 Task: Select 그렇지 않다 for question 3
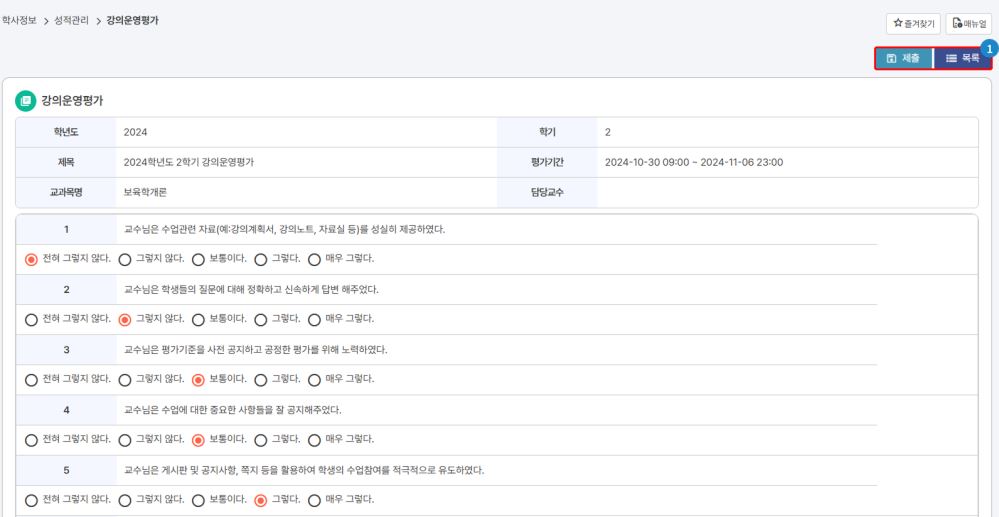click(x=125, y=380)
